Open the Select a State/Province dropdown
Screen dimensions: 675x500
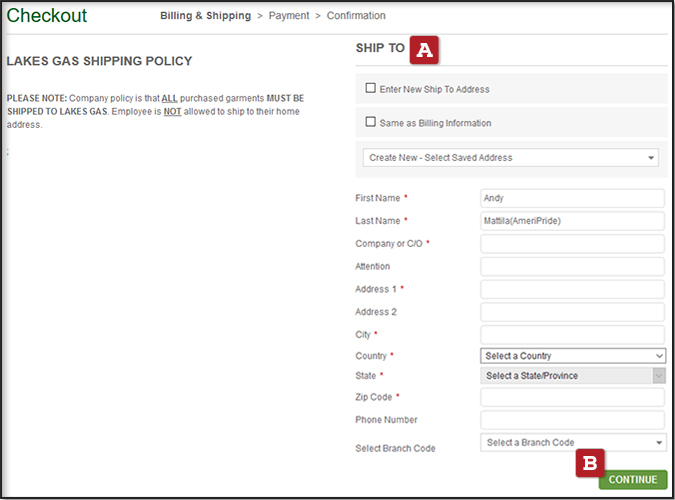(x=573, y=376)
